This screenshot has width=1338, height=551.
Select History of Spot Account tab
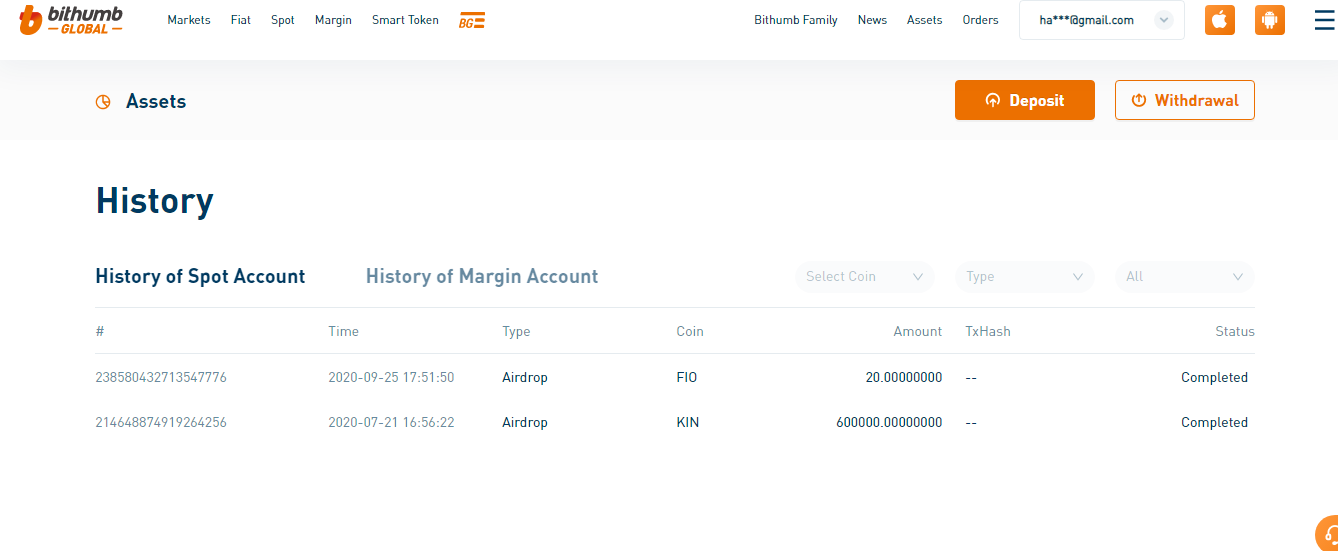[200, 276]
